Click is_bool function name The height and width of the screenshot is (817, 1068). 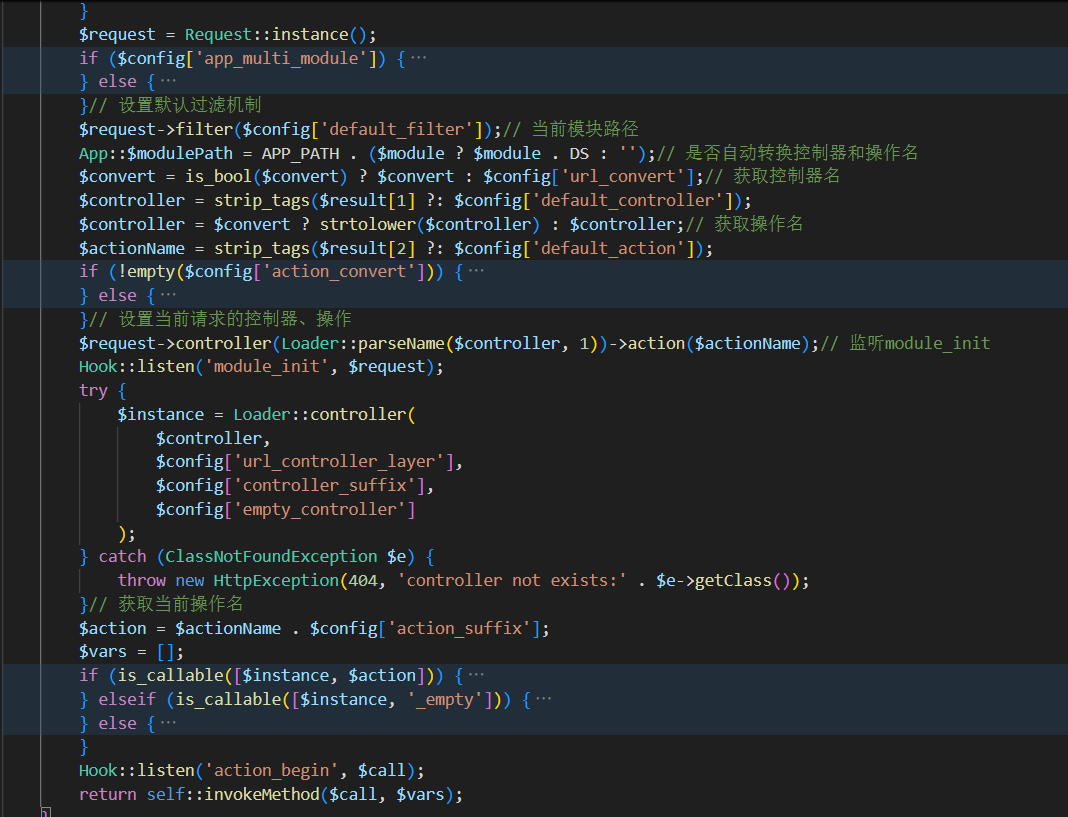click(x=219, y=176)
